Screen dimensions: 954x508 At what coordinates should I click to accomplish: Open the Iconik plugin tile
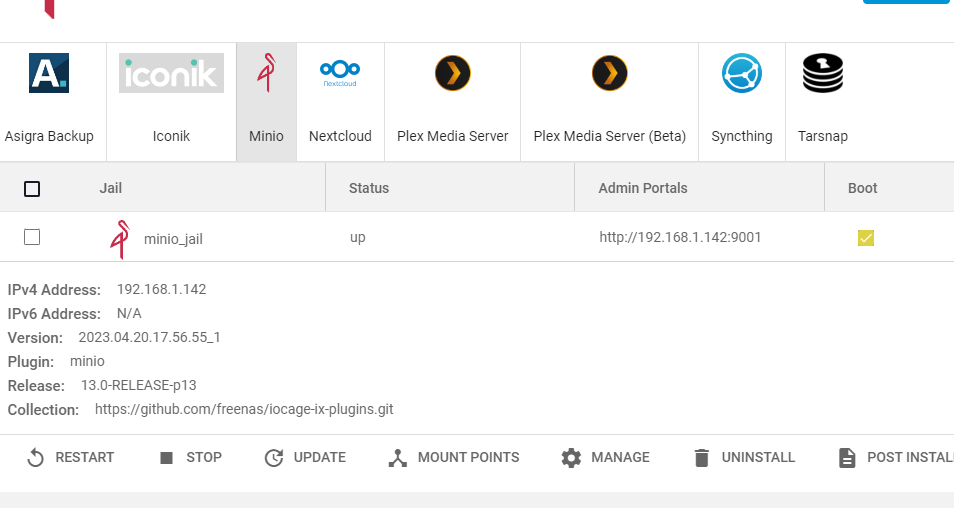tap(171, 102)
